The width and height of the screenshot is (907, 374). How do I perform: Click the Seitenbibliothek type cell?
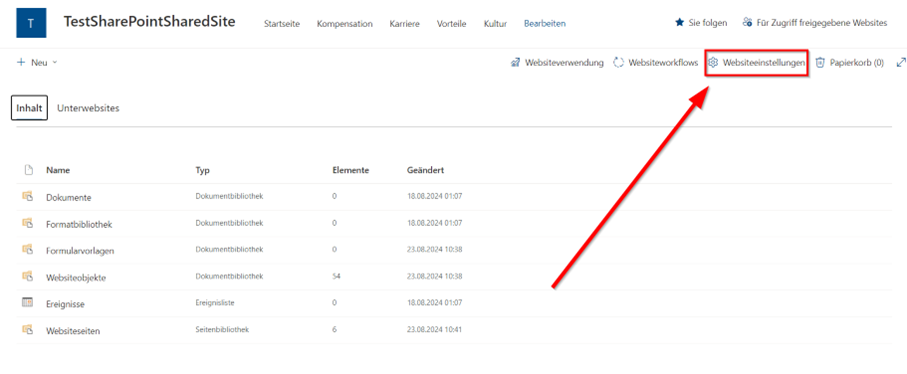[222, 329]
